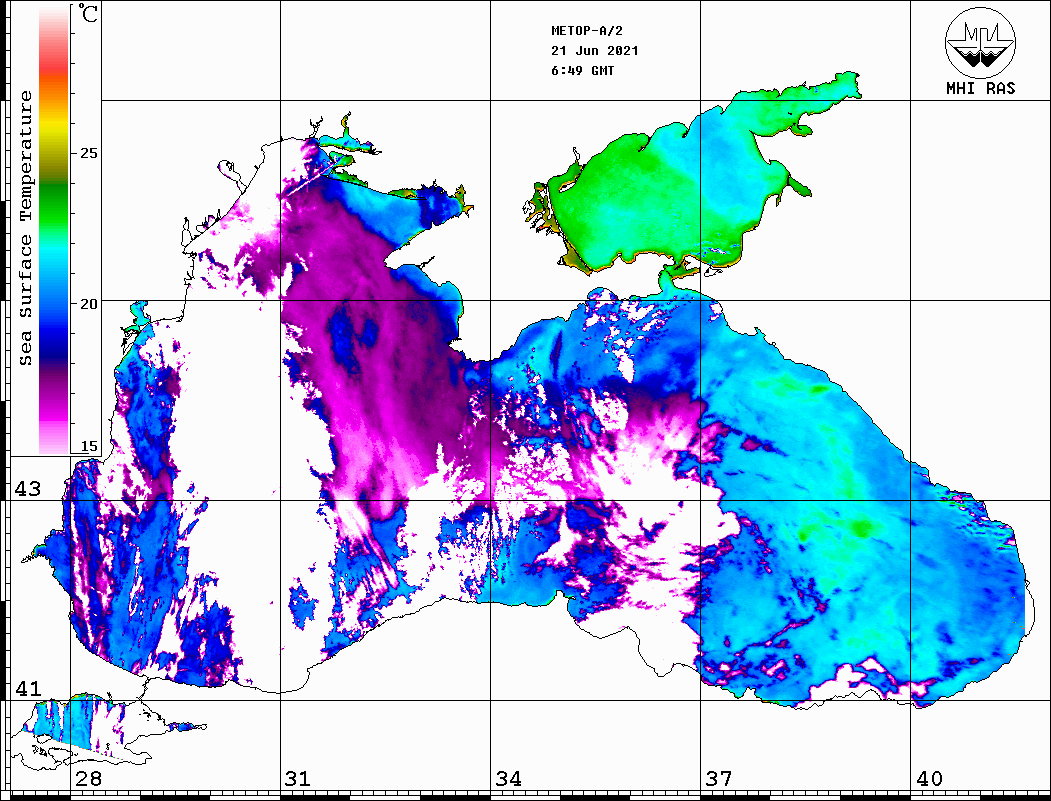Click the '21 Jun 2021' date text
This screenshot has height=801, width=1051.
(x=595, y=51)
